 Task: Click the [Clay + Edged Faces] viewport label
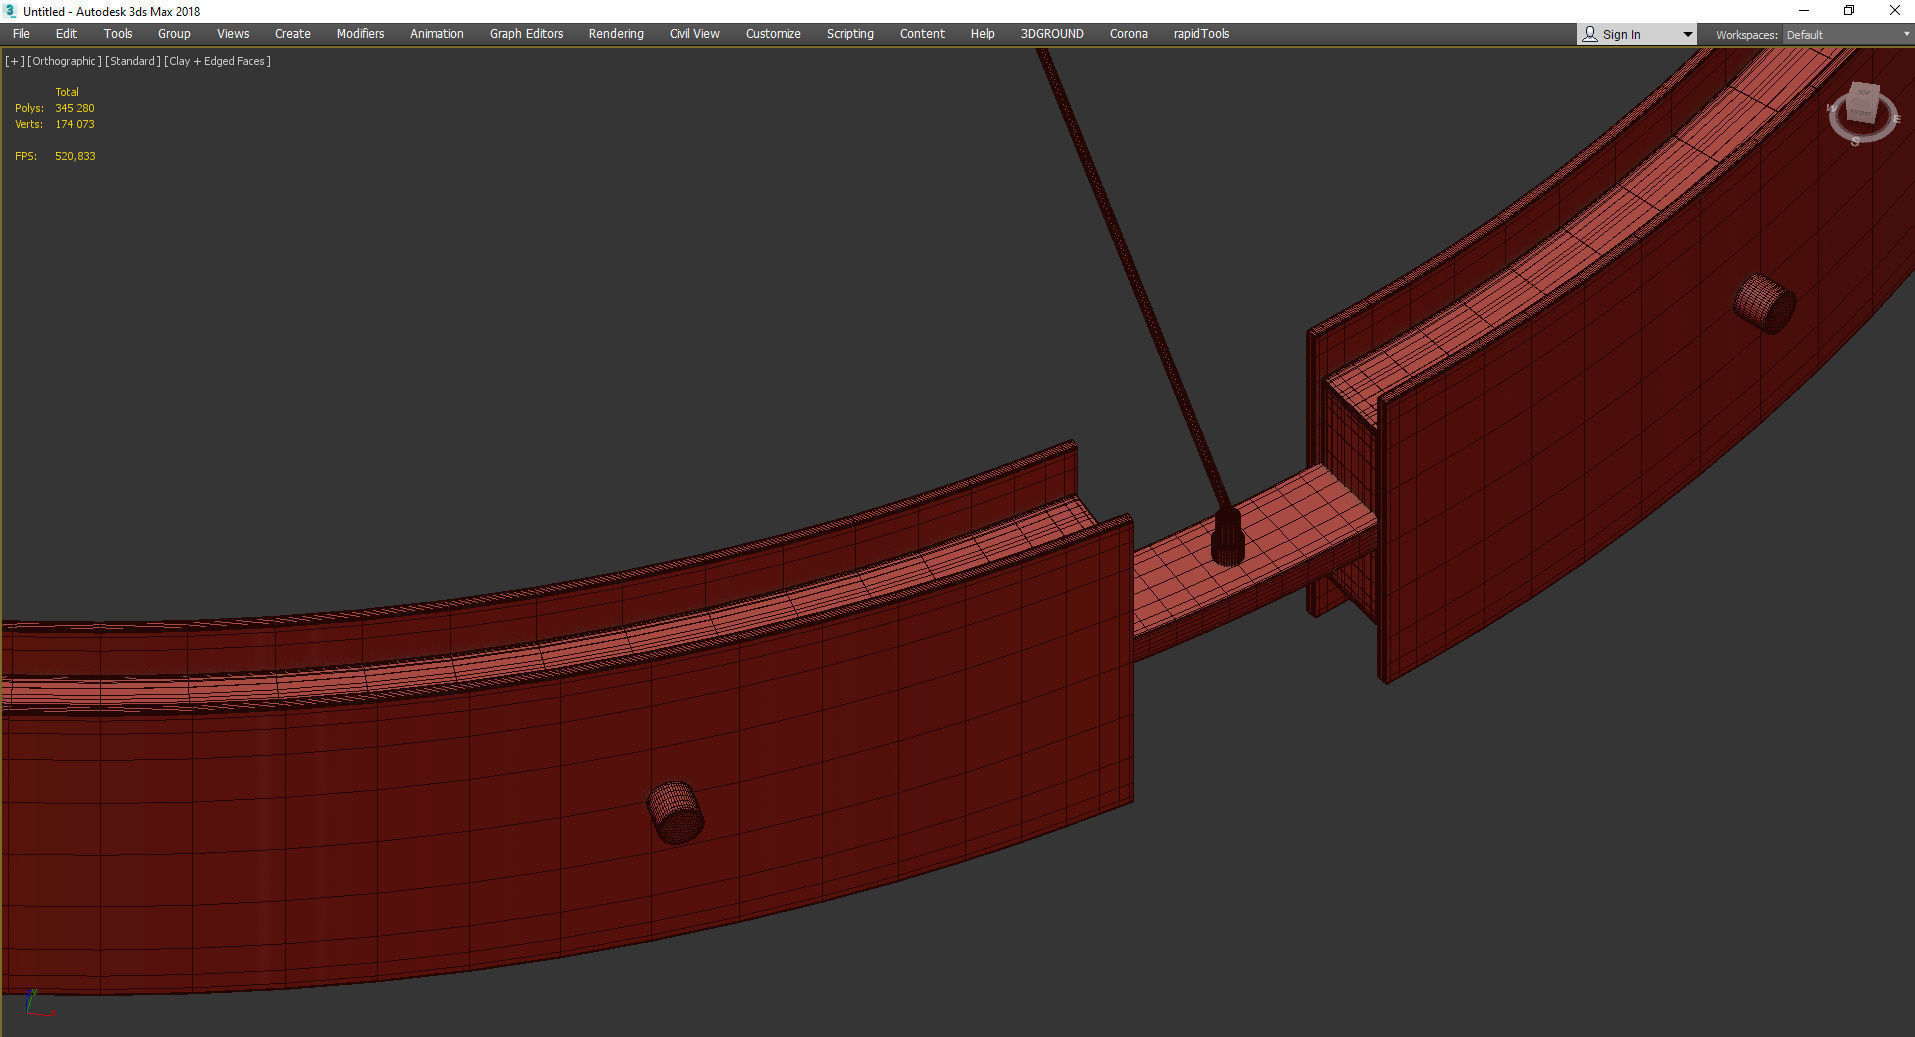coord(217,61)
